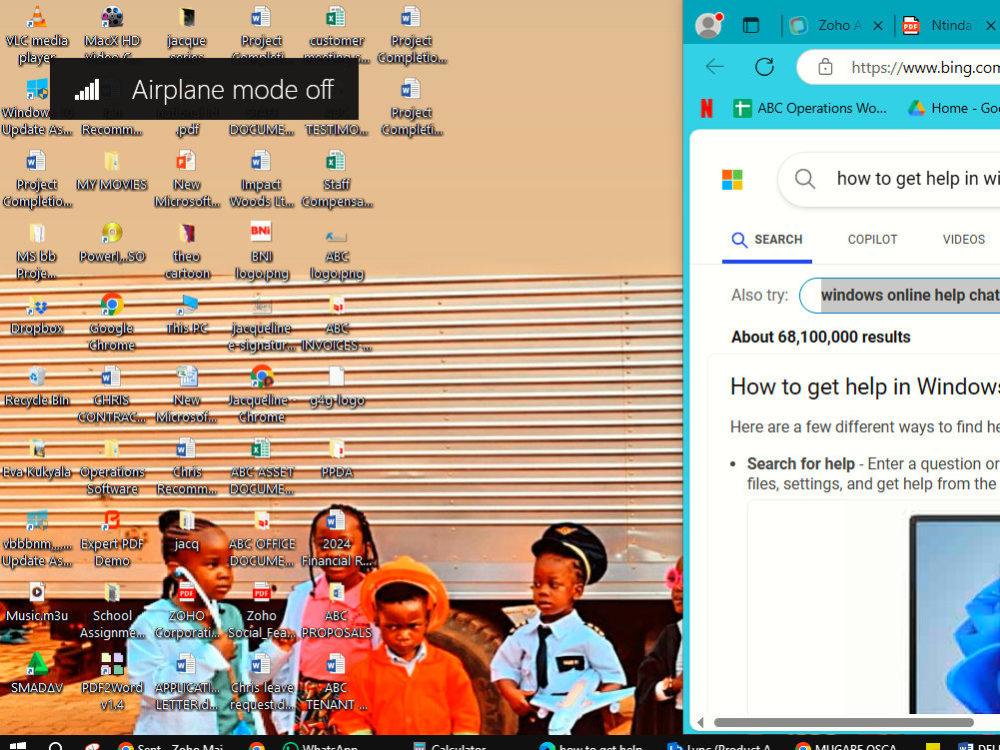Select Eva Kukyala file icon
Viewport: 1000px width, 750px height.
click(37, 459)
